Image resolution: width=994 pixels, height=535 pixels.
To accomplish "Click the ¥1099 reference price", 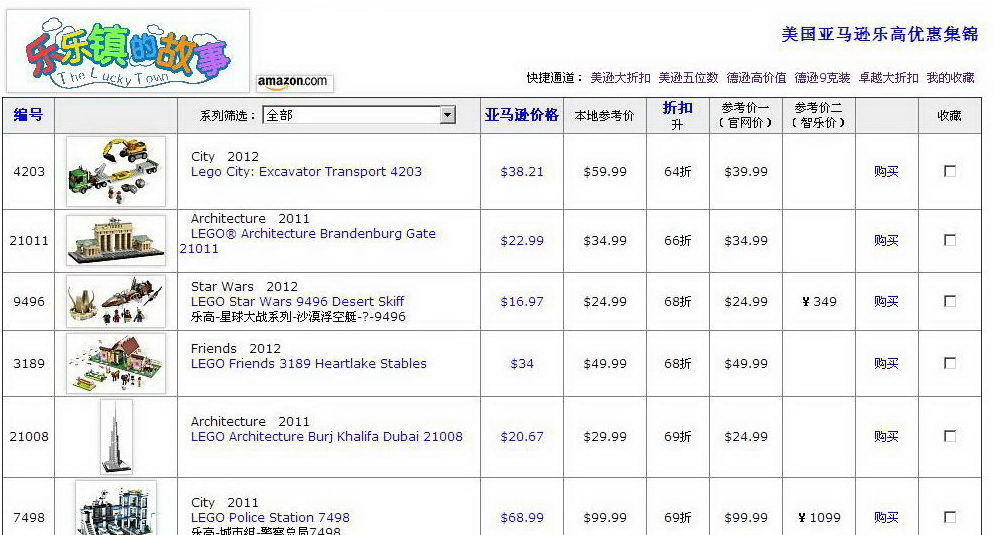I will click(x=819, y=517).
